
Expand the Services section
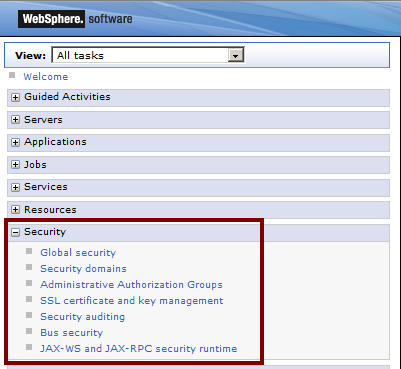(x=15, y=187)
